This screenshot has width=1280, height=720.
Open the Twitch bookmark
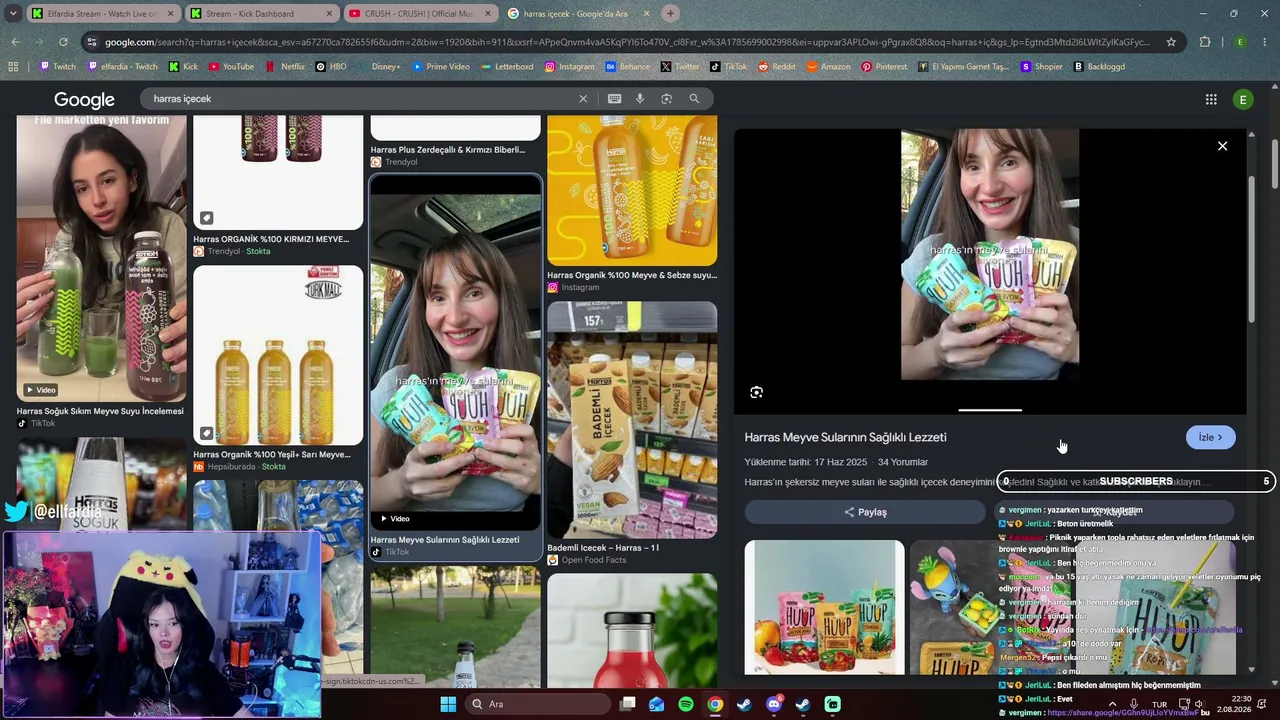(x=57, y=67)
